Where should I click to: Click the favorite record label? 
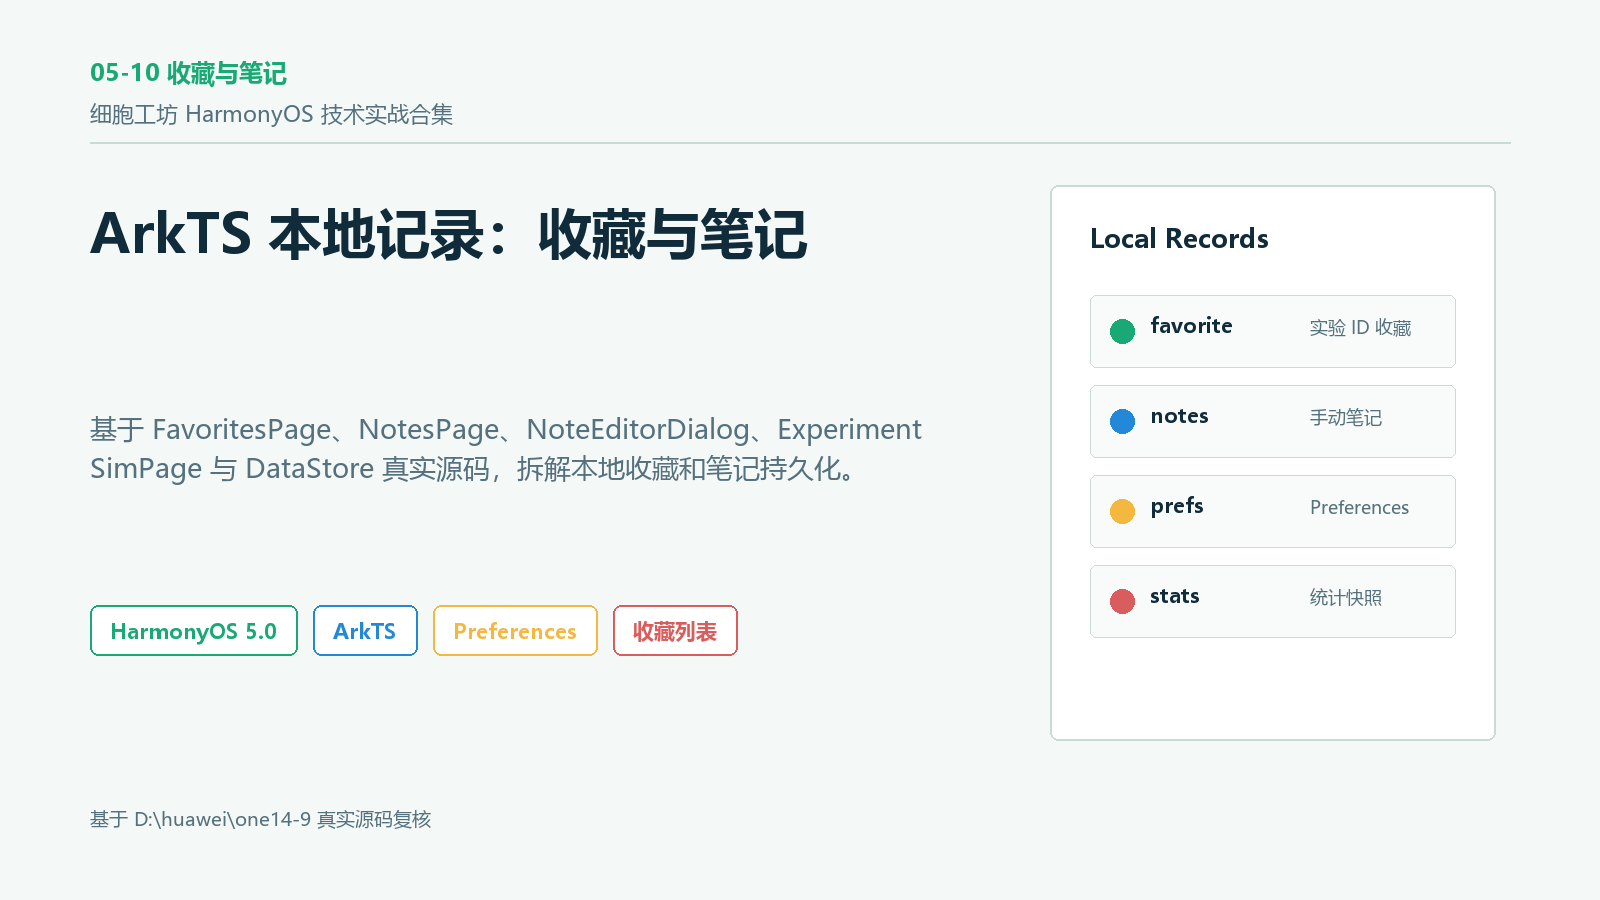(x=1191, y=326)
